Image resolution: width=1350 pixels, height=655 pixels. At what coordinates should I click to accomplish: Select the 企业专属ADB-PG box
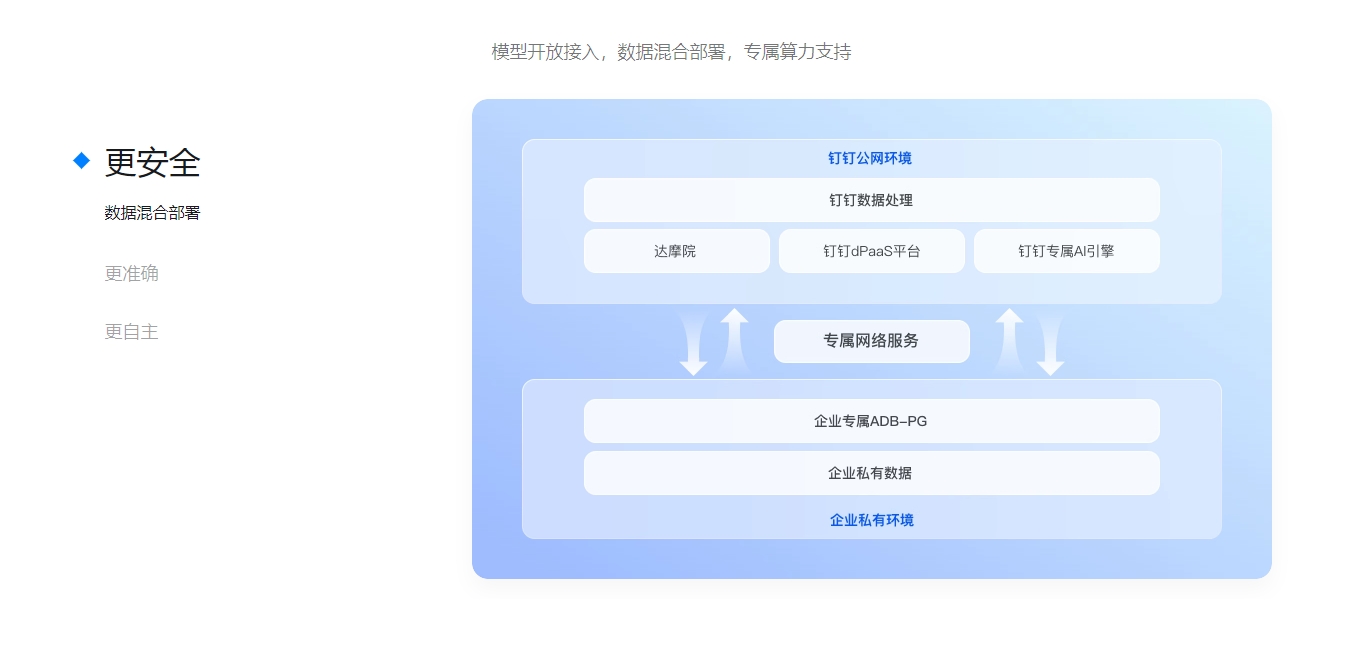pos(871,421)
